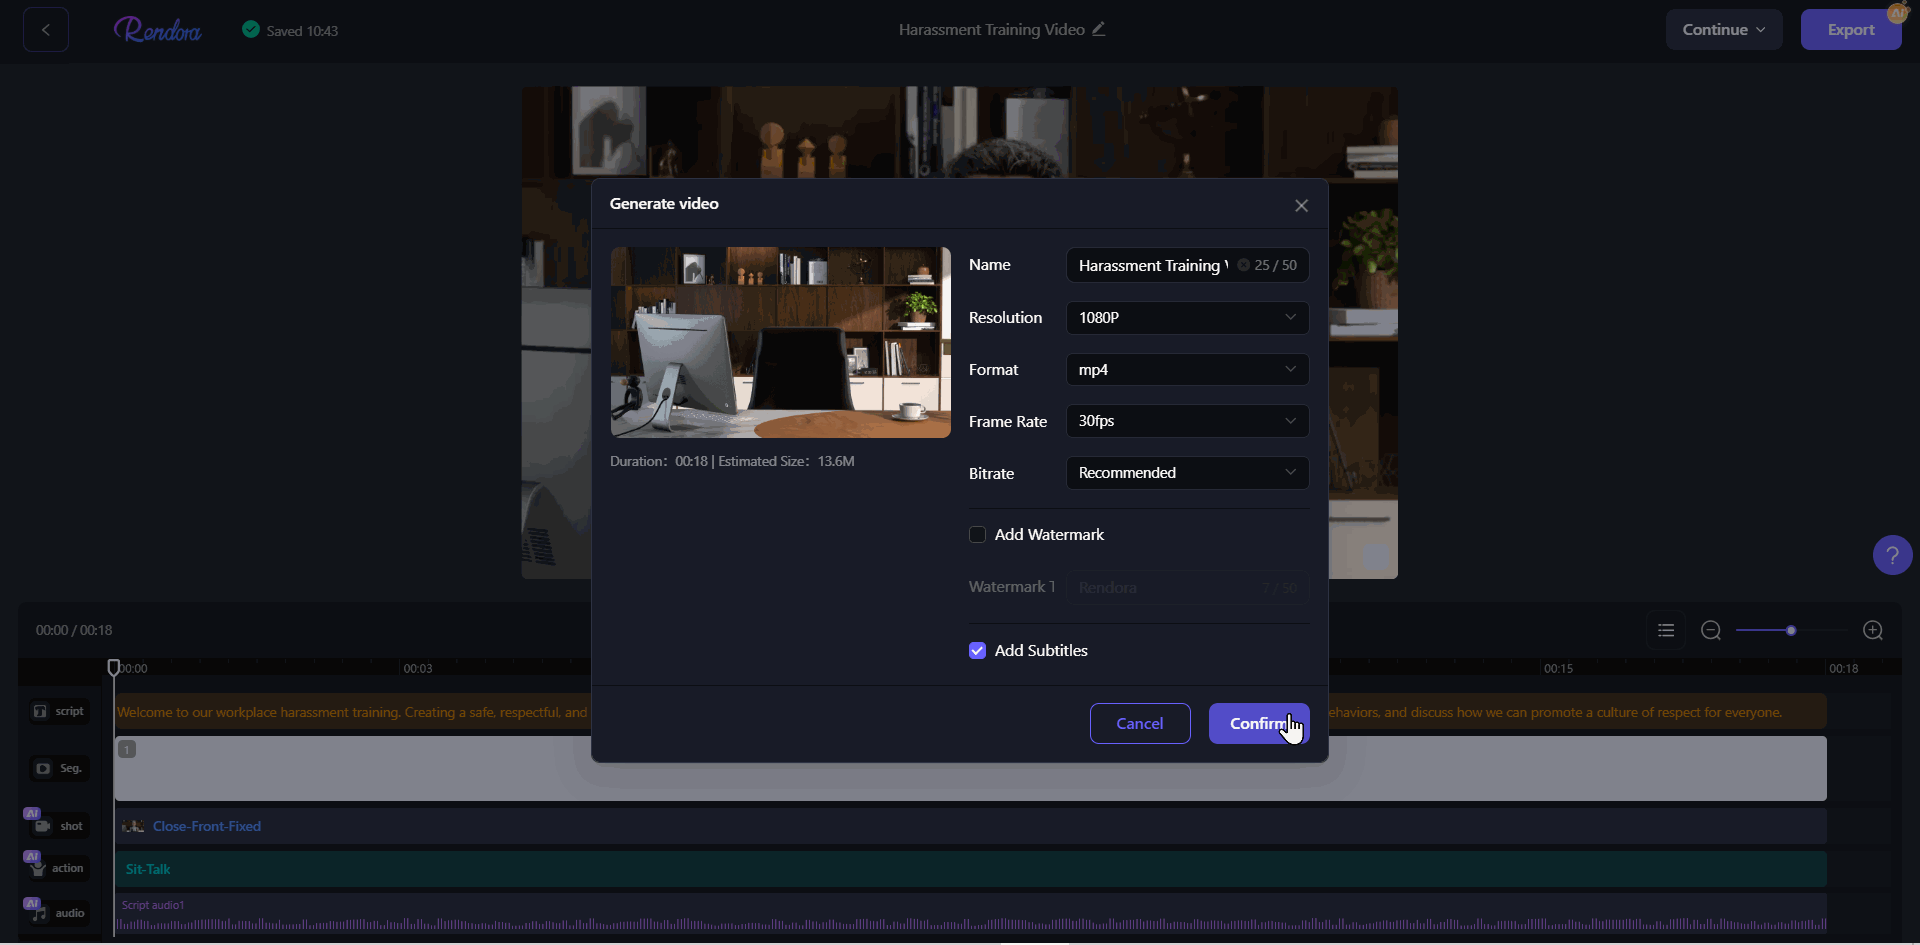
Task: Open the Continue menu
Action: (x=1723, y=30)
